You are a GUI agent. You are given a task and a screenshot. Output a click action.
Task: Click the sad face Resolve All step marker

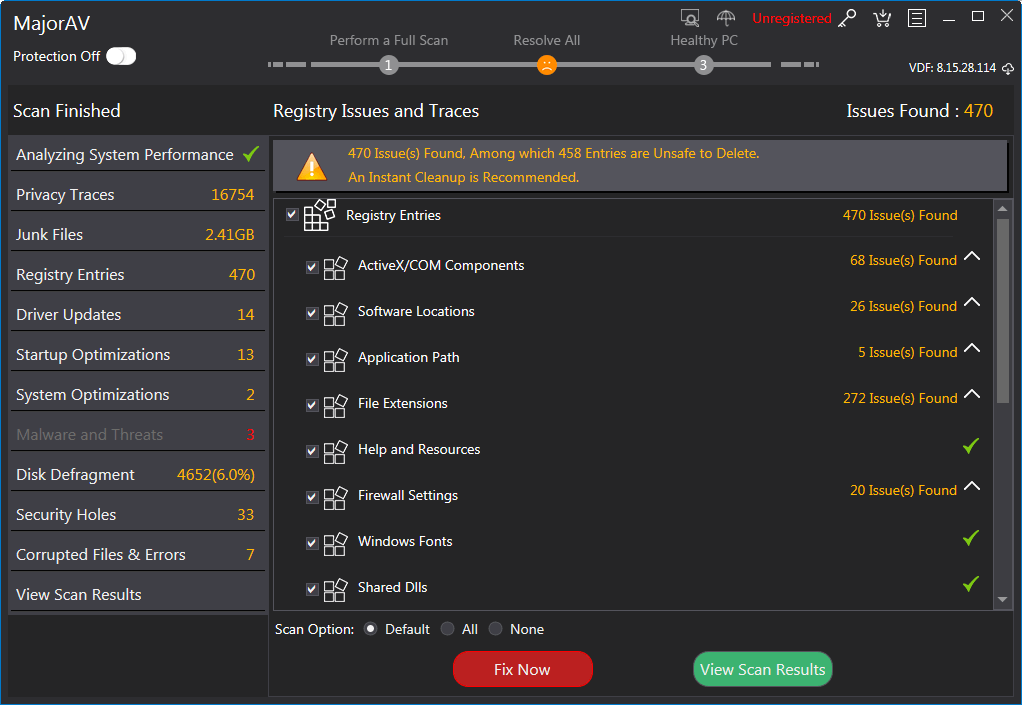click(546, 65)
